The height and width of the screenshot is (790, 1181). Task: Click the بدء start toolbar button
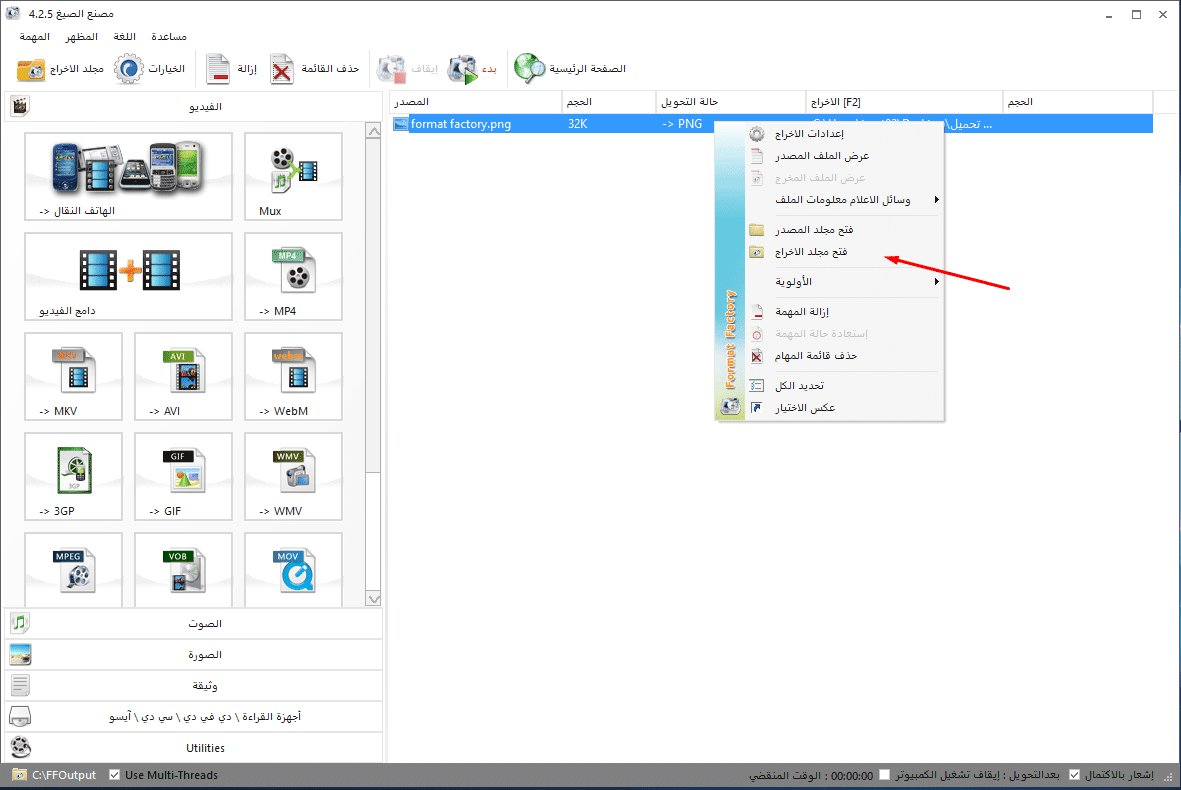(x=472, y=69)
